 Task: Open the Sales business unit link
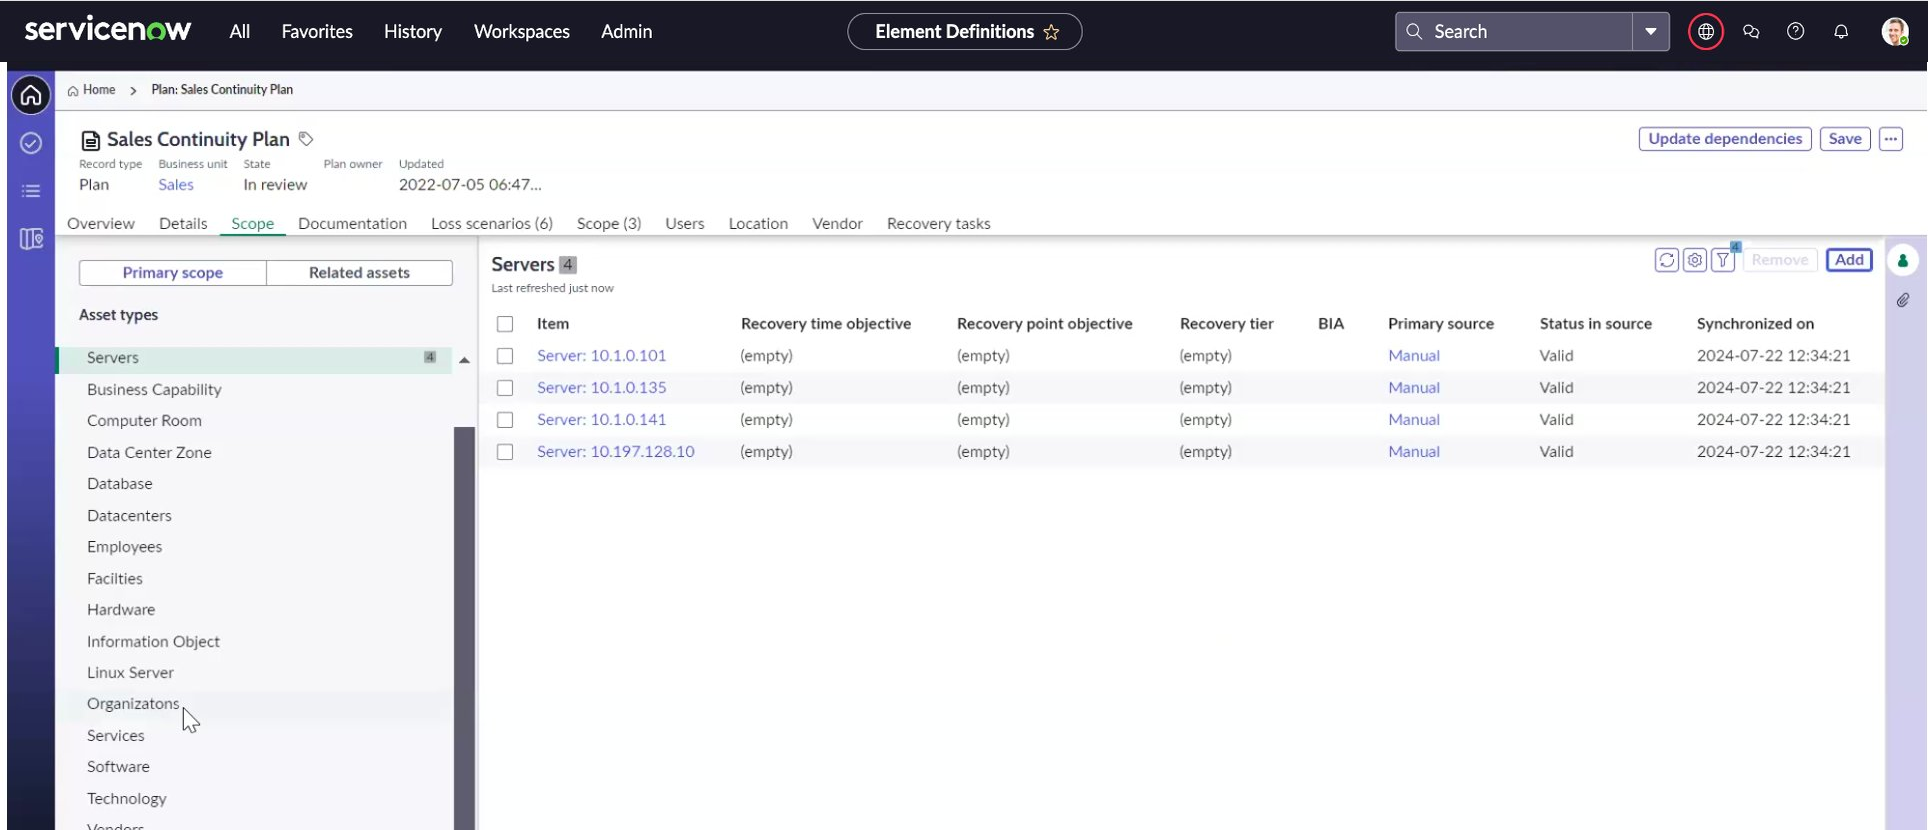point(176,185)
